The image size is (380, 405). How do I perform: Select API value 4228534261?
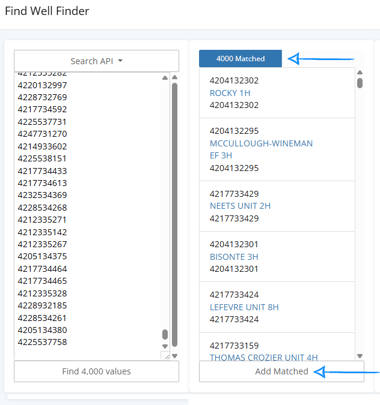(x=42, y=318)
